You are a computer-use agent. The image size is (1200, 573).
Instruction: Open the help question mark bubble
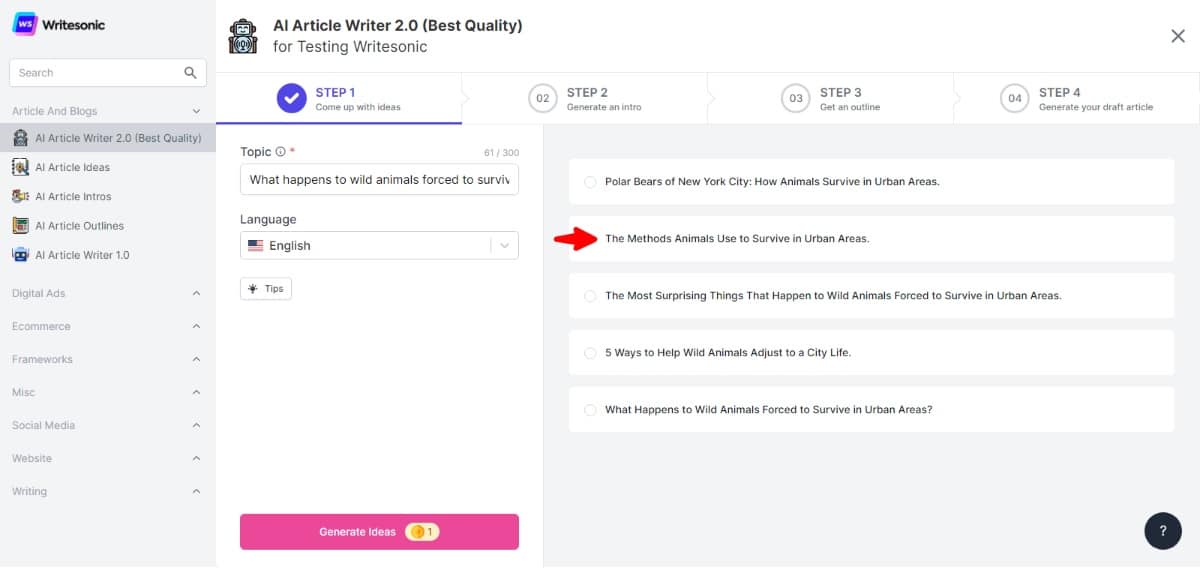(x=1162, y=531)
